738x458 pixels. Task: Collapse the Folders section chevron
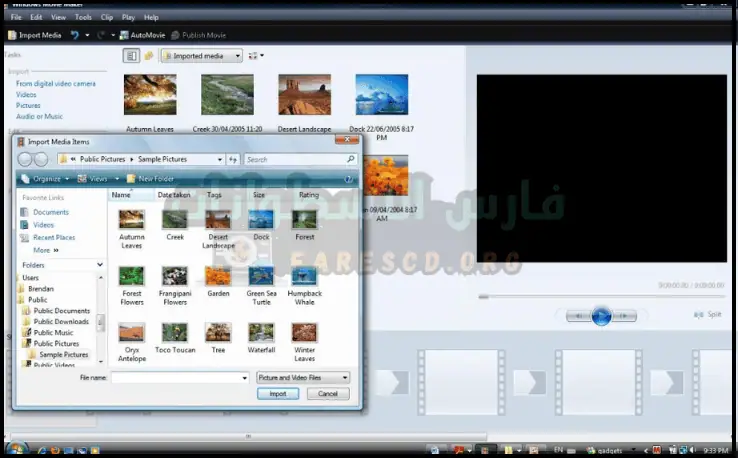100,265
